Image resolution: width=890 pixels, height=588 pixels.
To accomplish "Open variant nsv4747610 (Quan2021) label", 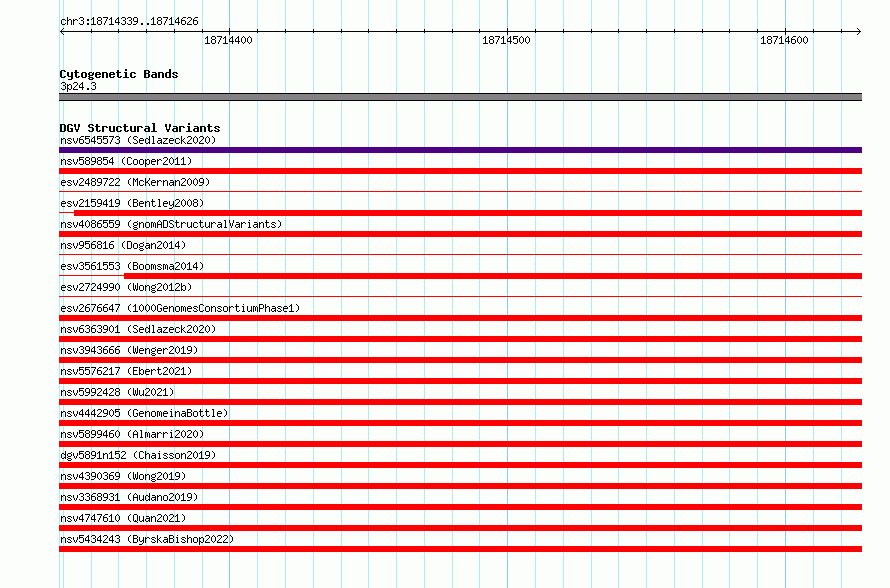I will coord(123,518).
